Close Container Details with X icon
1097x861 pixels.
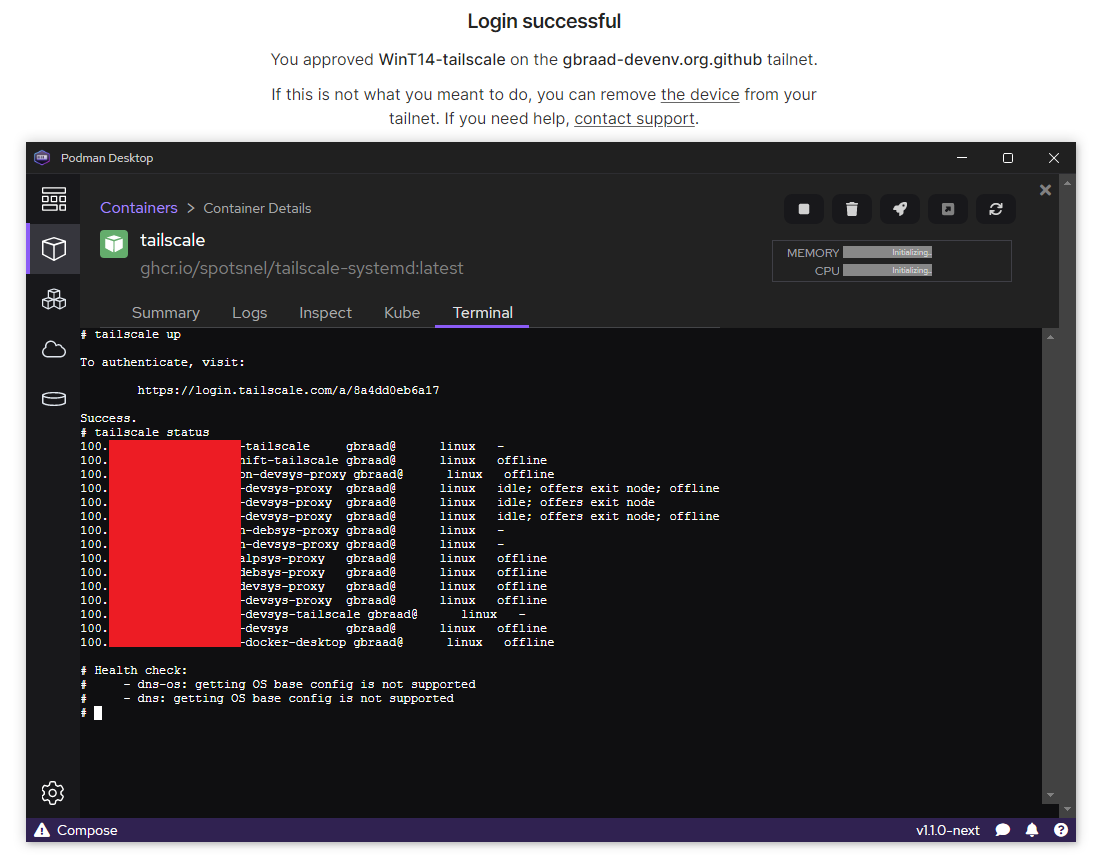tap(1045, 190)
